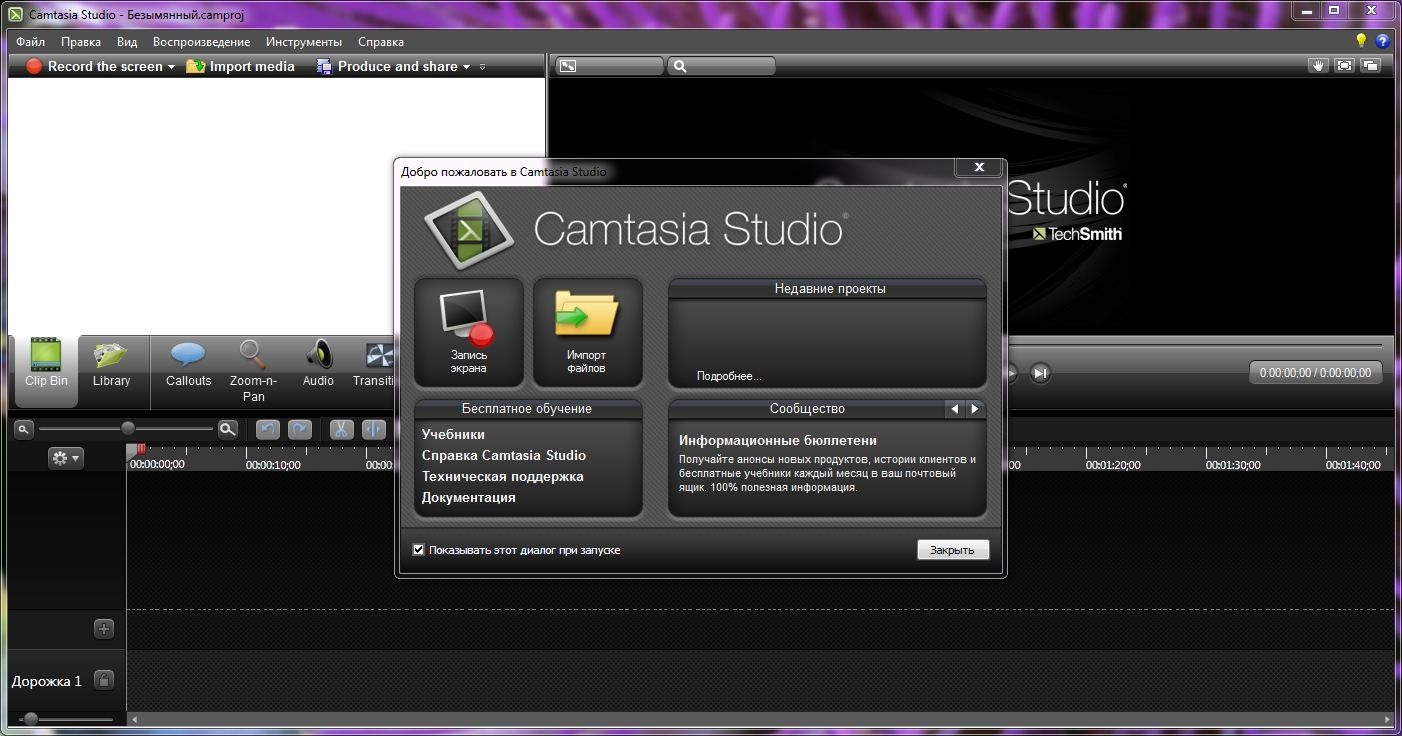The height and width of the screenshot is (736, 1402).
Task: Click the add track plus button
Action: 104,629
